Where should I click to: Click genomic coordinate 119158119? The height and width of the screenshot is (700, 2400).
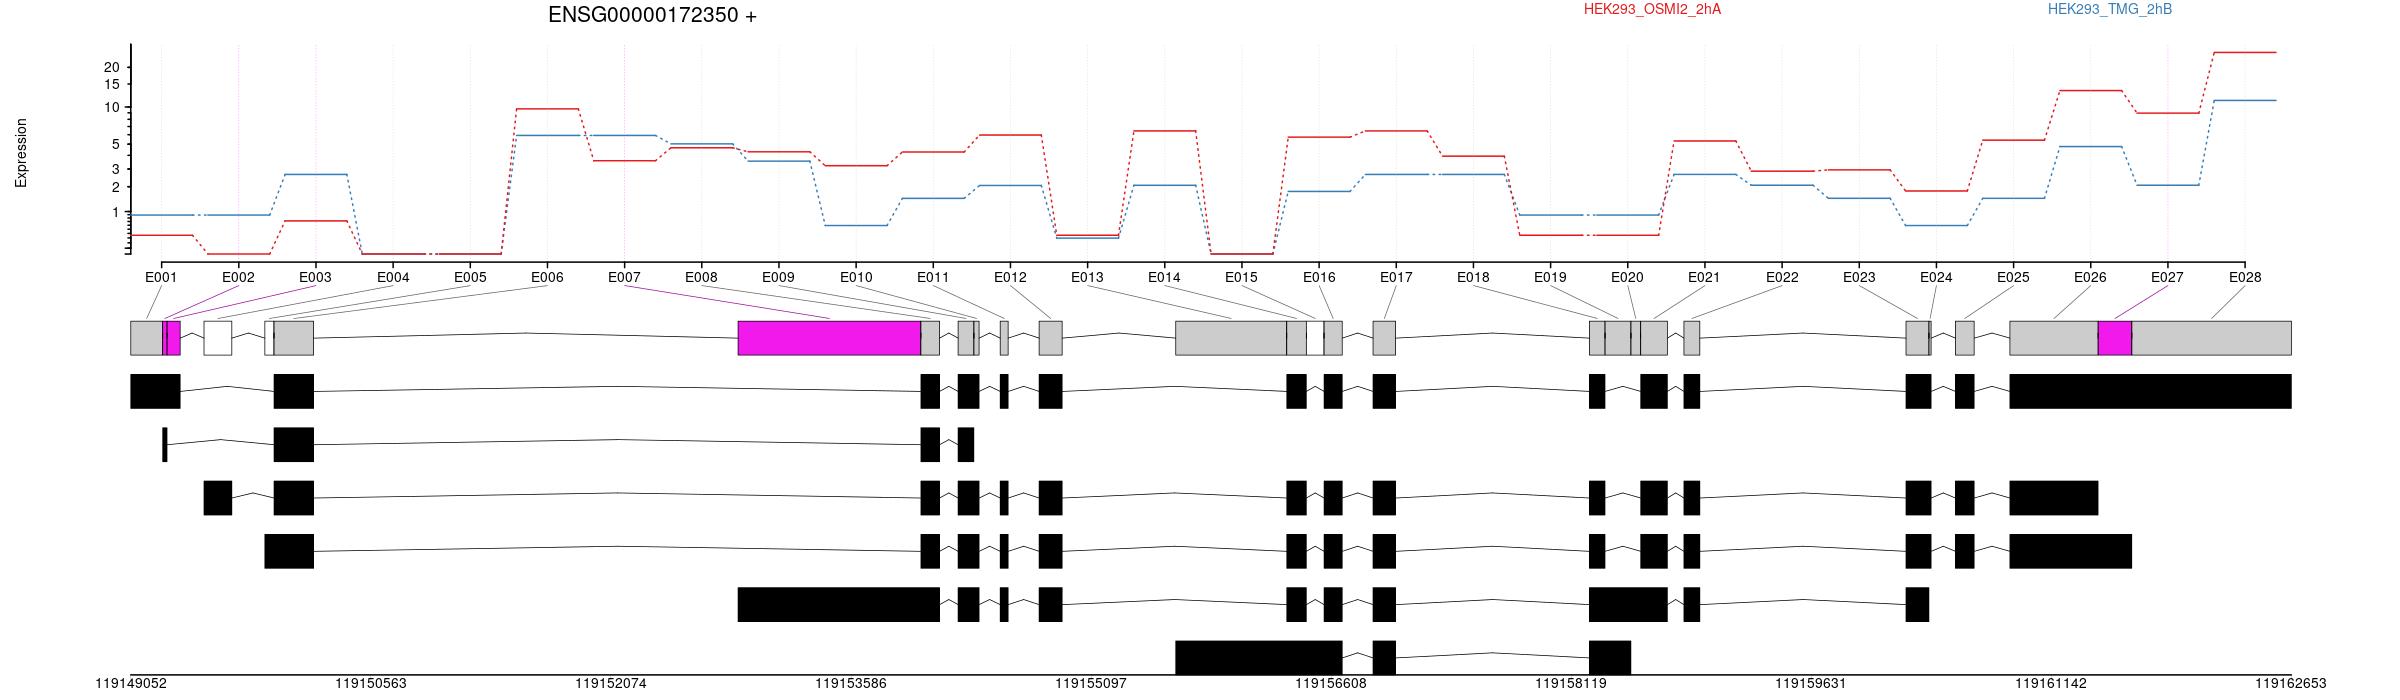click(x=1571, y=684)
